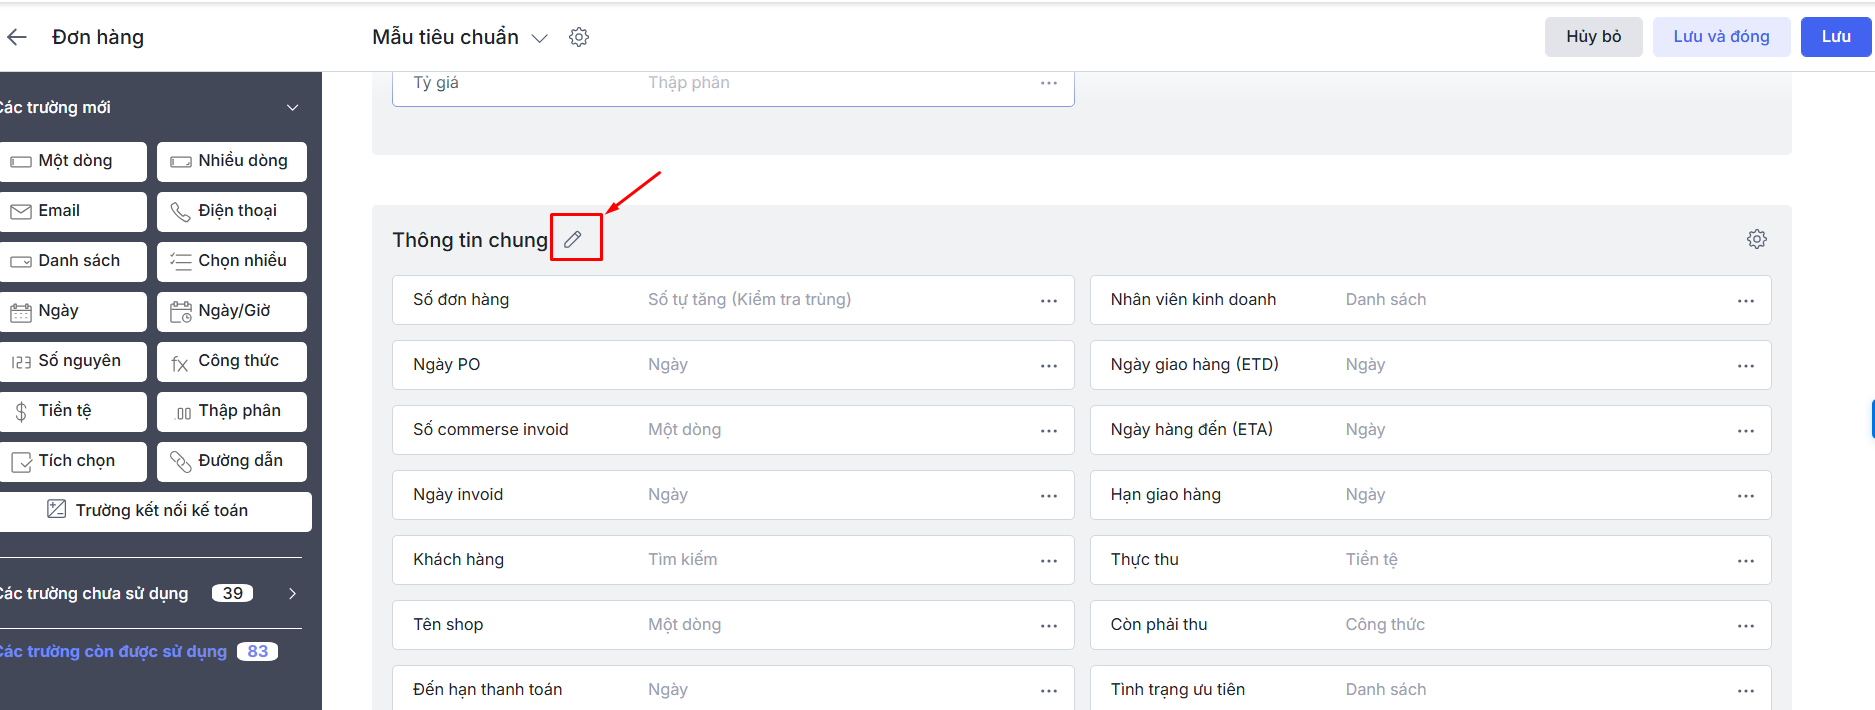Click the Lưu button
The width and height of the screenshot is (1875, 710).
click(1835, 37)
